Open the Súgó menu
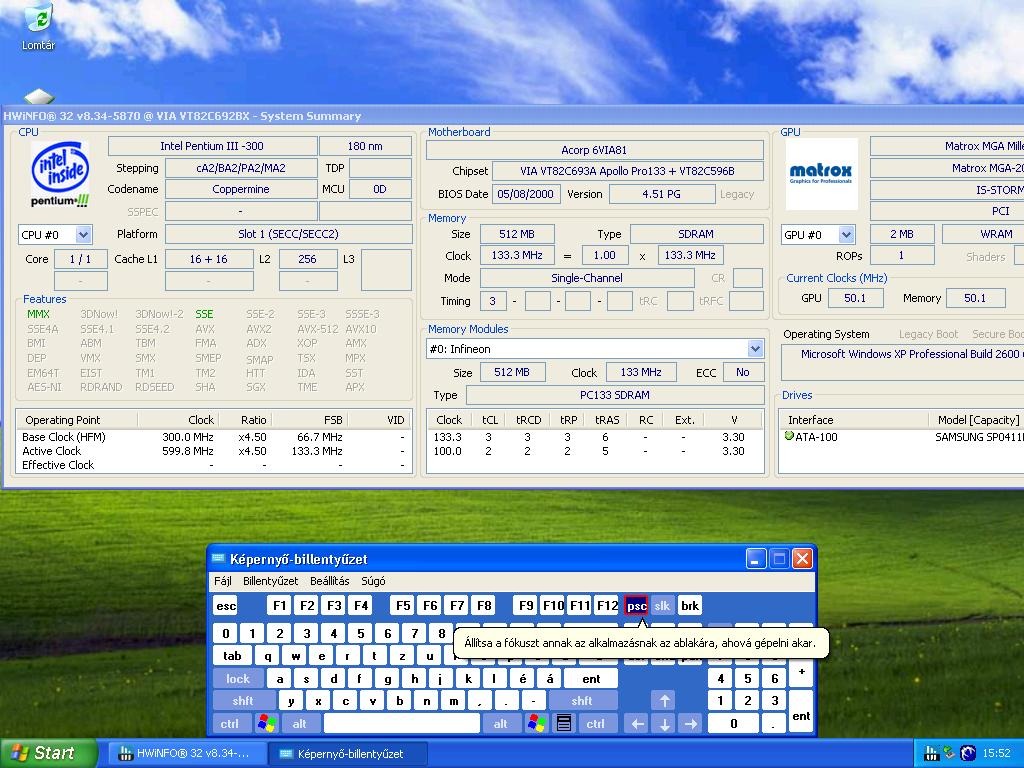Viewport: 1024px width, 768px height. [374, 581]
